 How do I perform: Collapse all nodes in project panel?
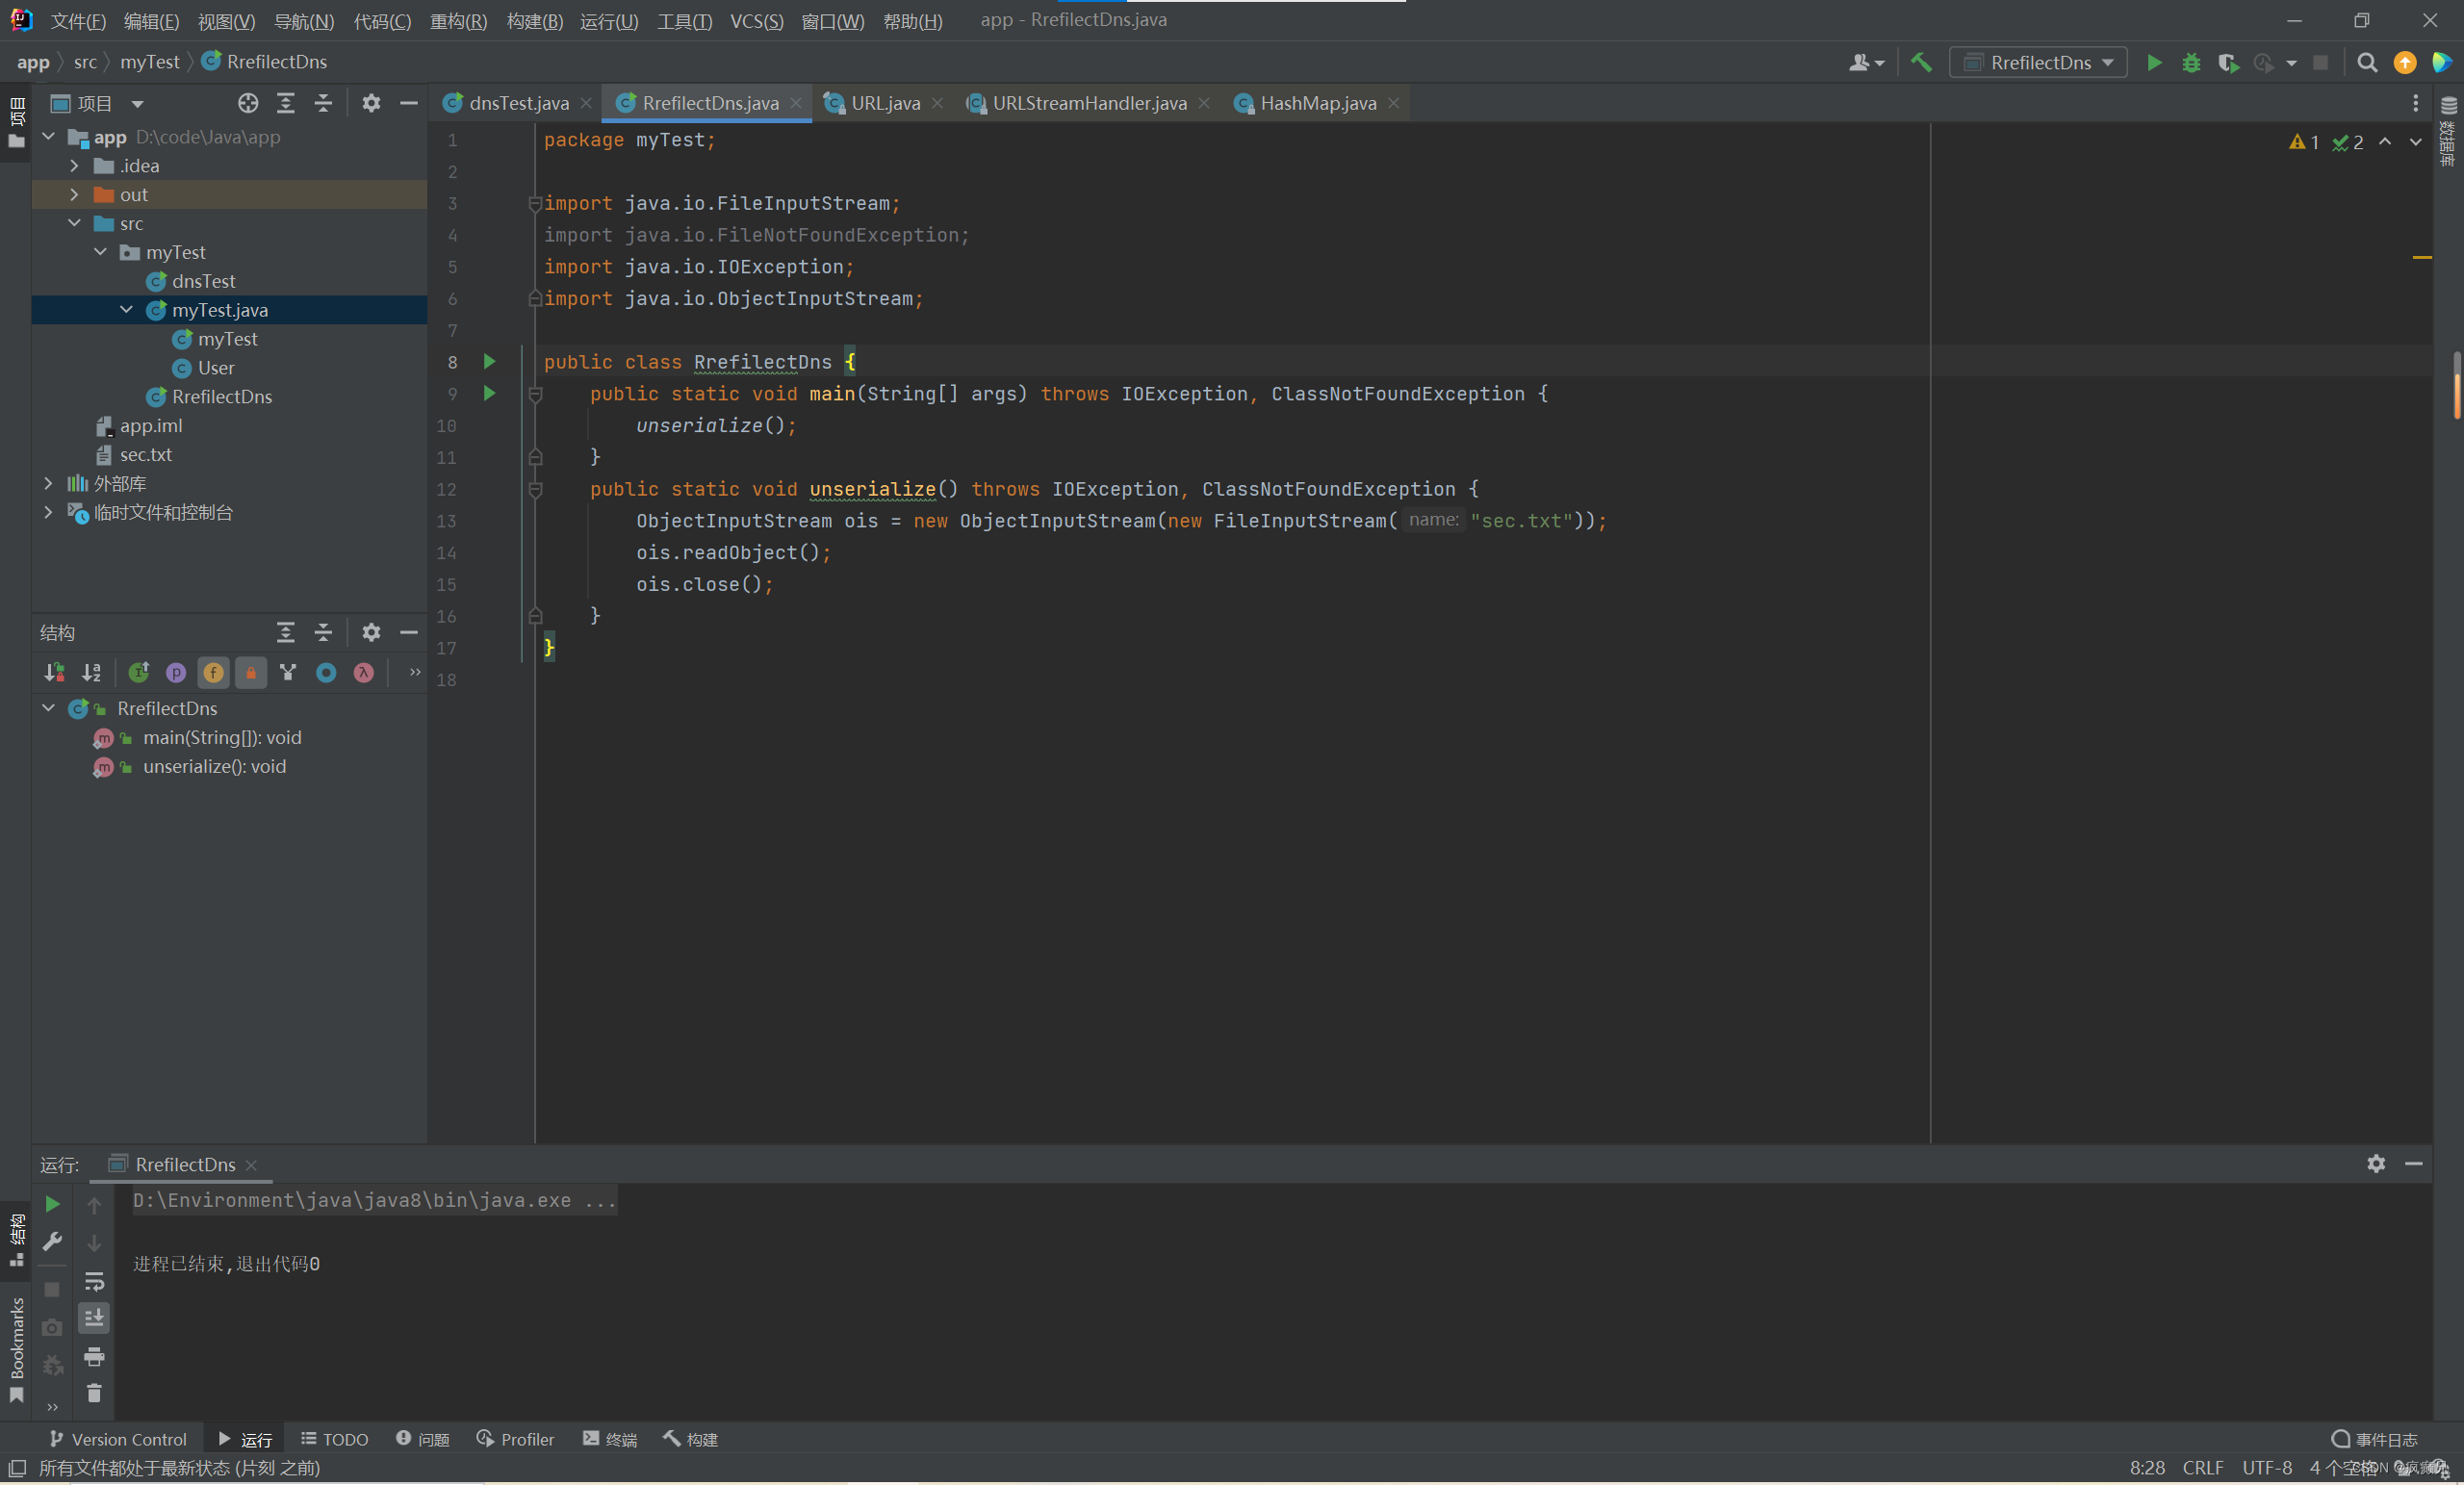323,103
